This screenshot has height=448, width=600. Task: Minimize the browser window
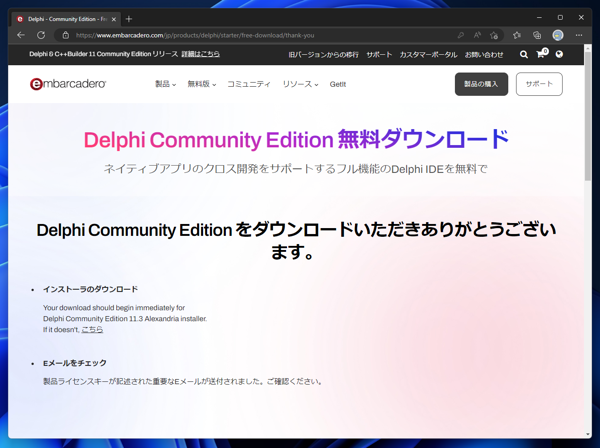point(539,18)
